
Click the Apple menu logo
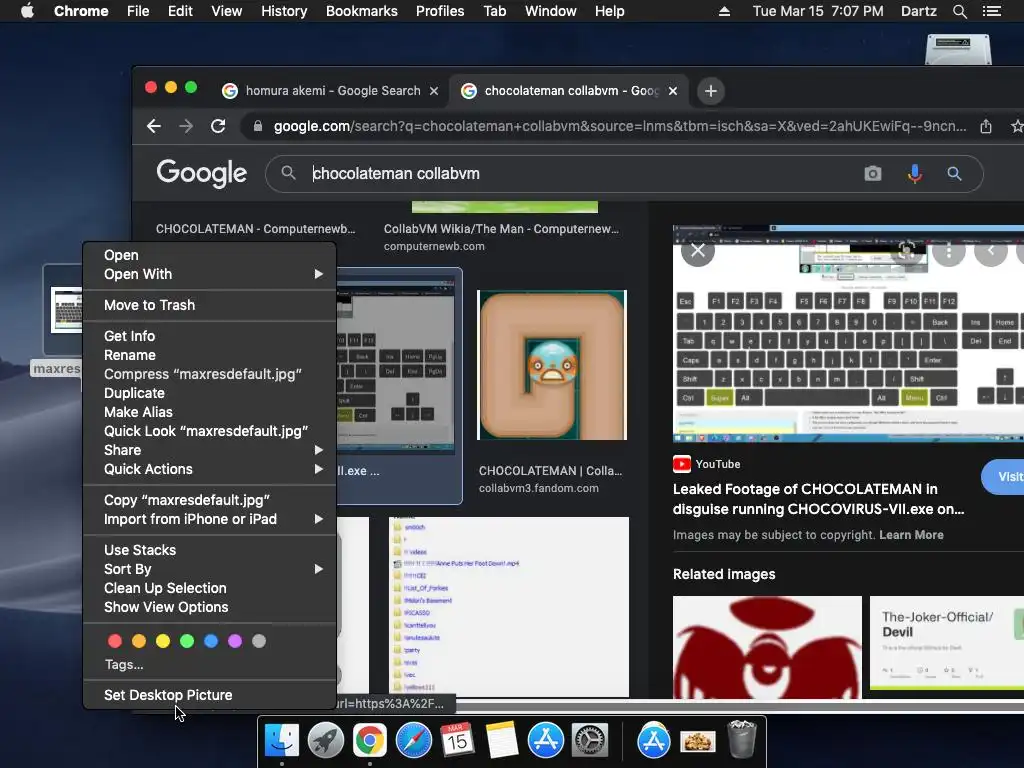(27, 11)
